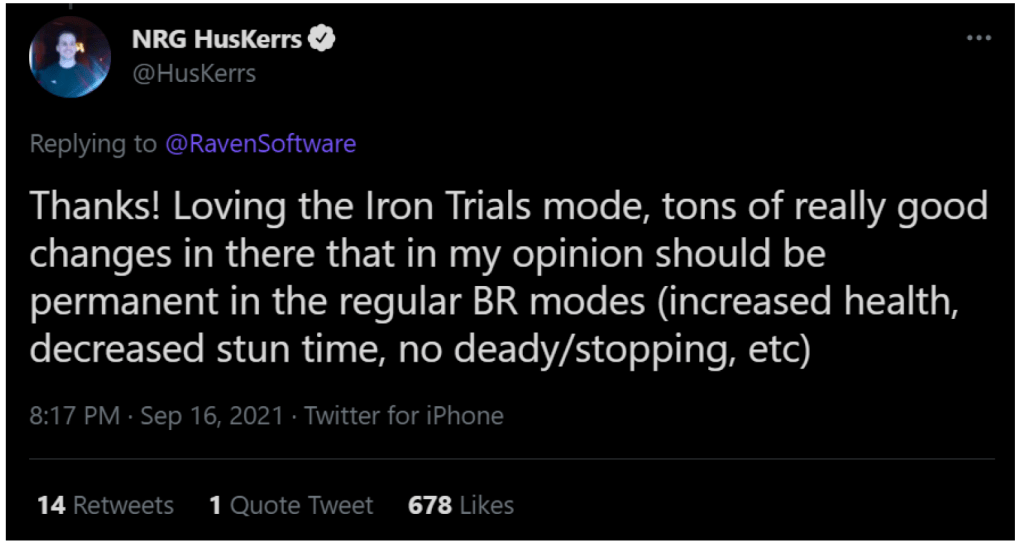
Task: Click the verified badge next to NRG HusKerrs
Action: (x=320, y=40)
